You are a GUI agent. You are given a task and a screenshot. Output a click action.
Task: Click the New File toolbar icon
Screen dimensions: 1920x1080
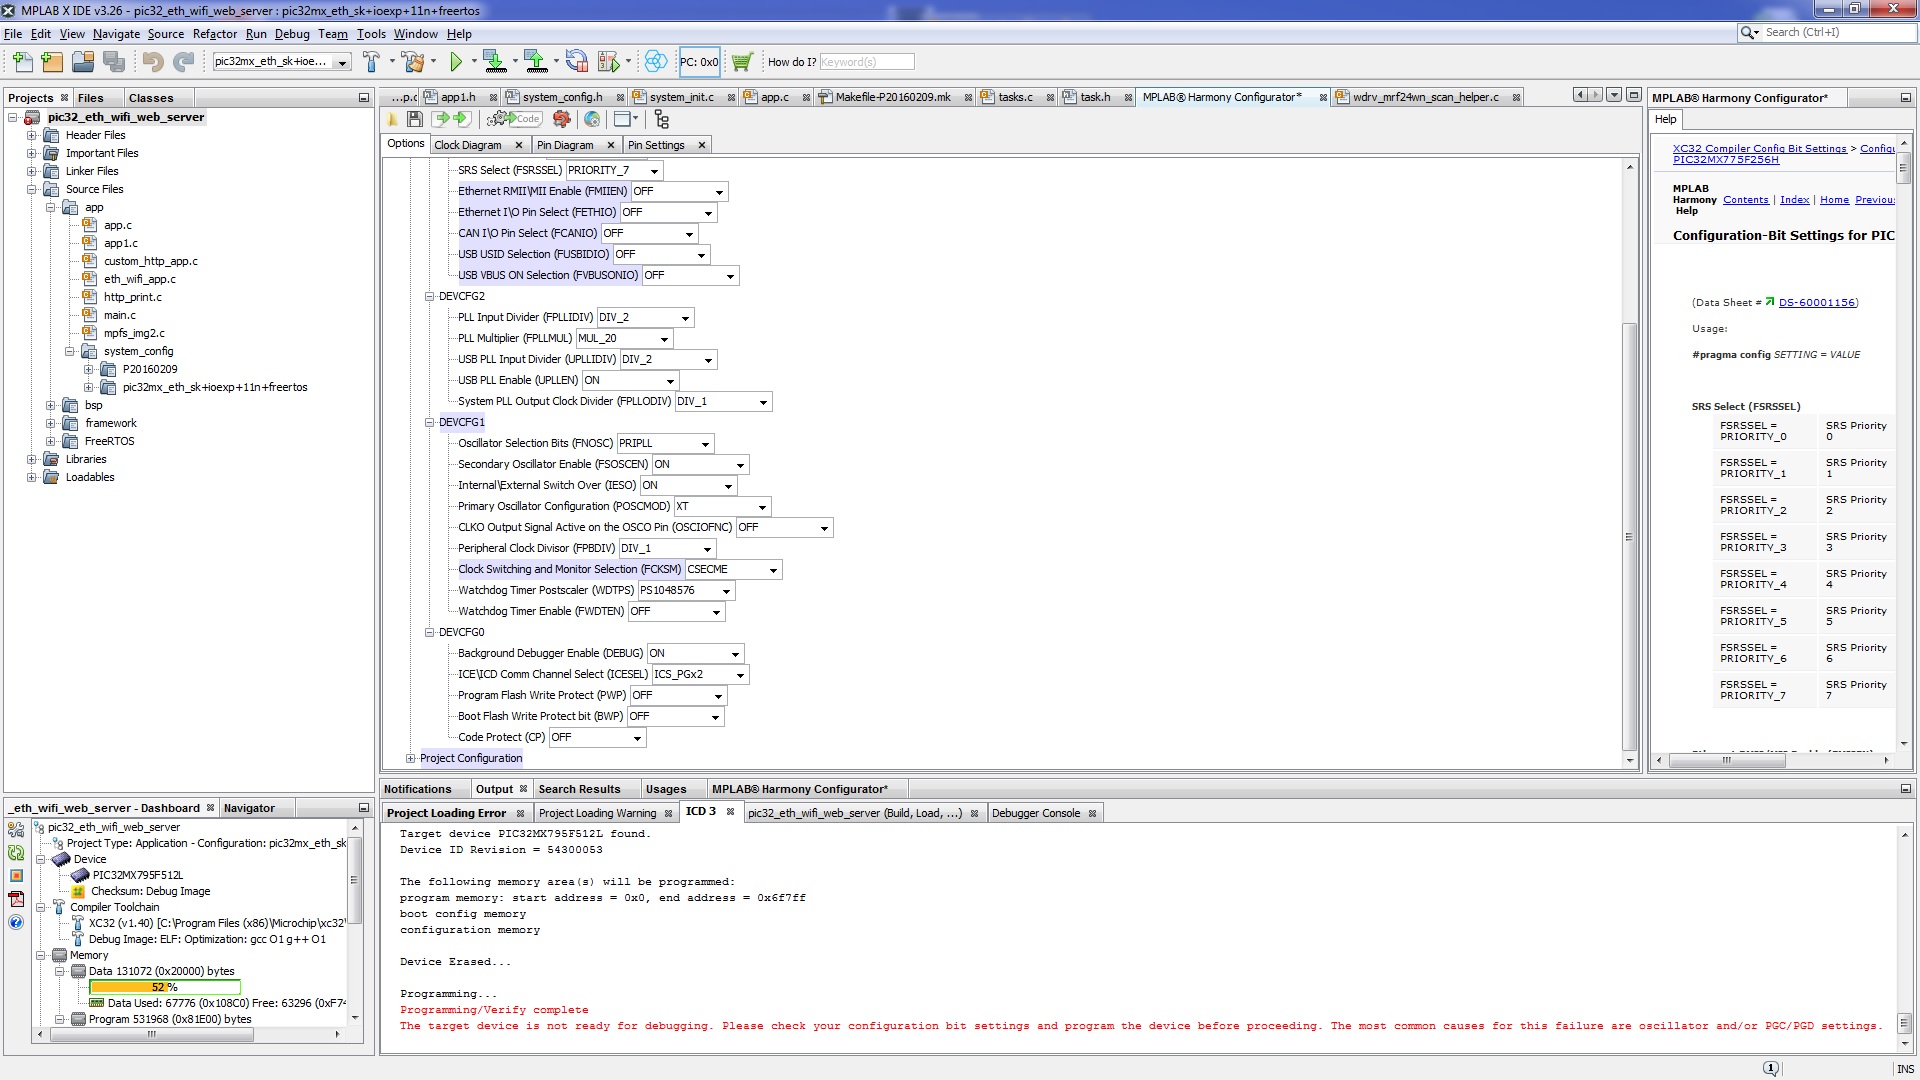[x=22, y=62]
